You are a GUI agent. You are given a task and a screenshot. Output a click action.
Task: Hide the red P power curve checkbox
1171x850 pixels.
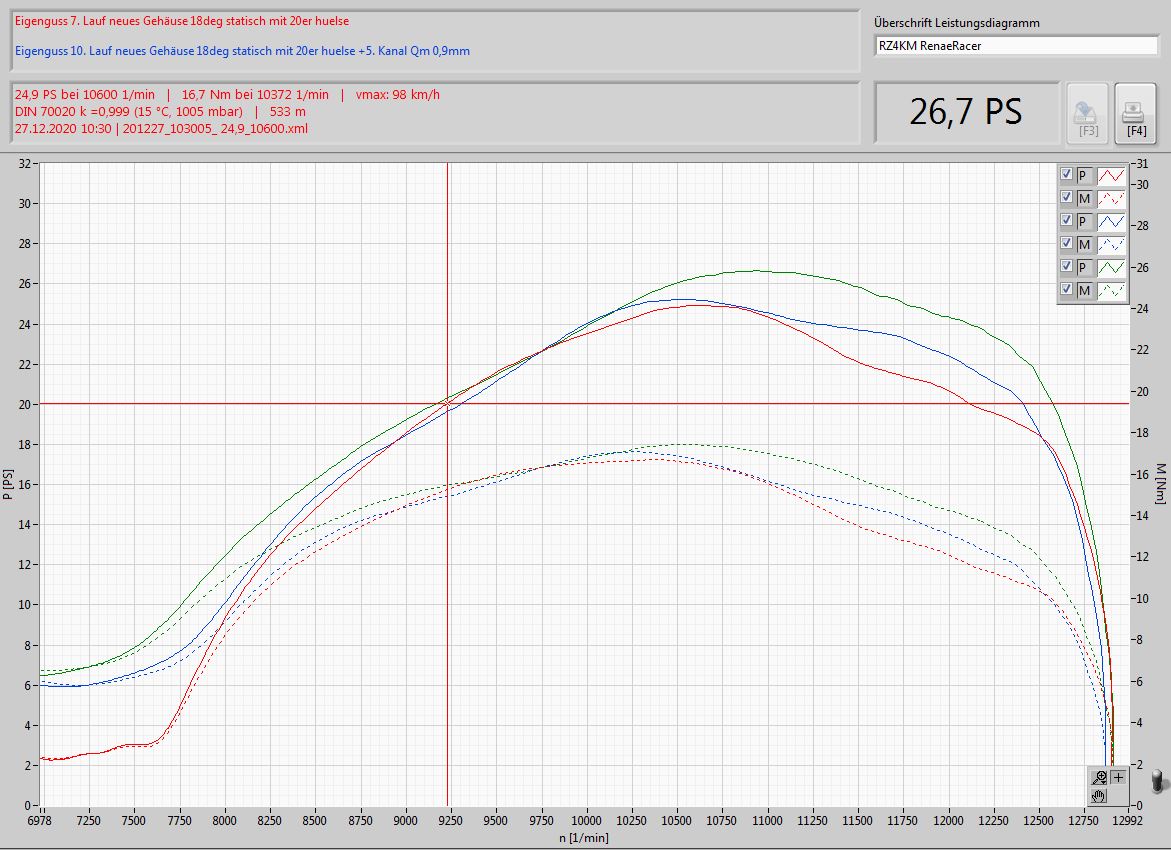[x=1066, y=175]
